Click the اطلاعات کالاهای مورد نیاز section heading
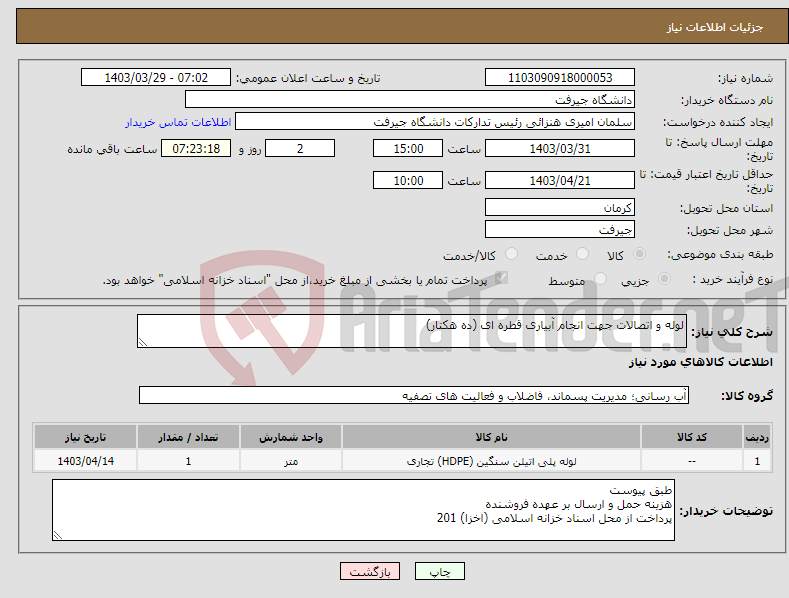The image size is (789, 598). coord(700,362)
